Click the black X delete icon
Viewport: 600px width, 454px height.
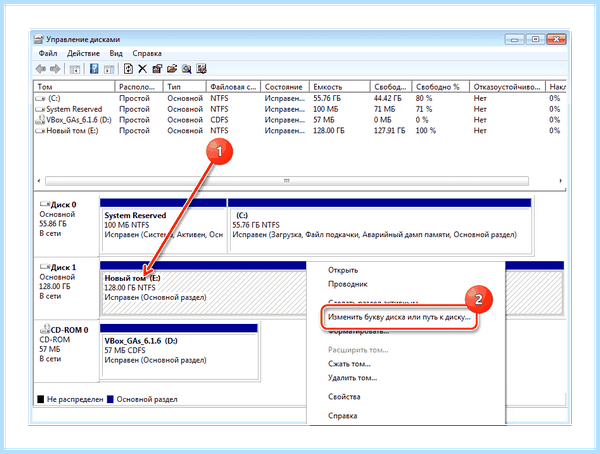pyautogui.click(x=142, y=69)
